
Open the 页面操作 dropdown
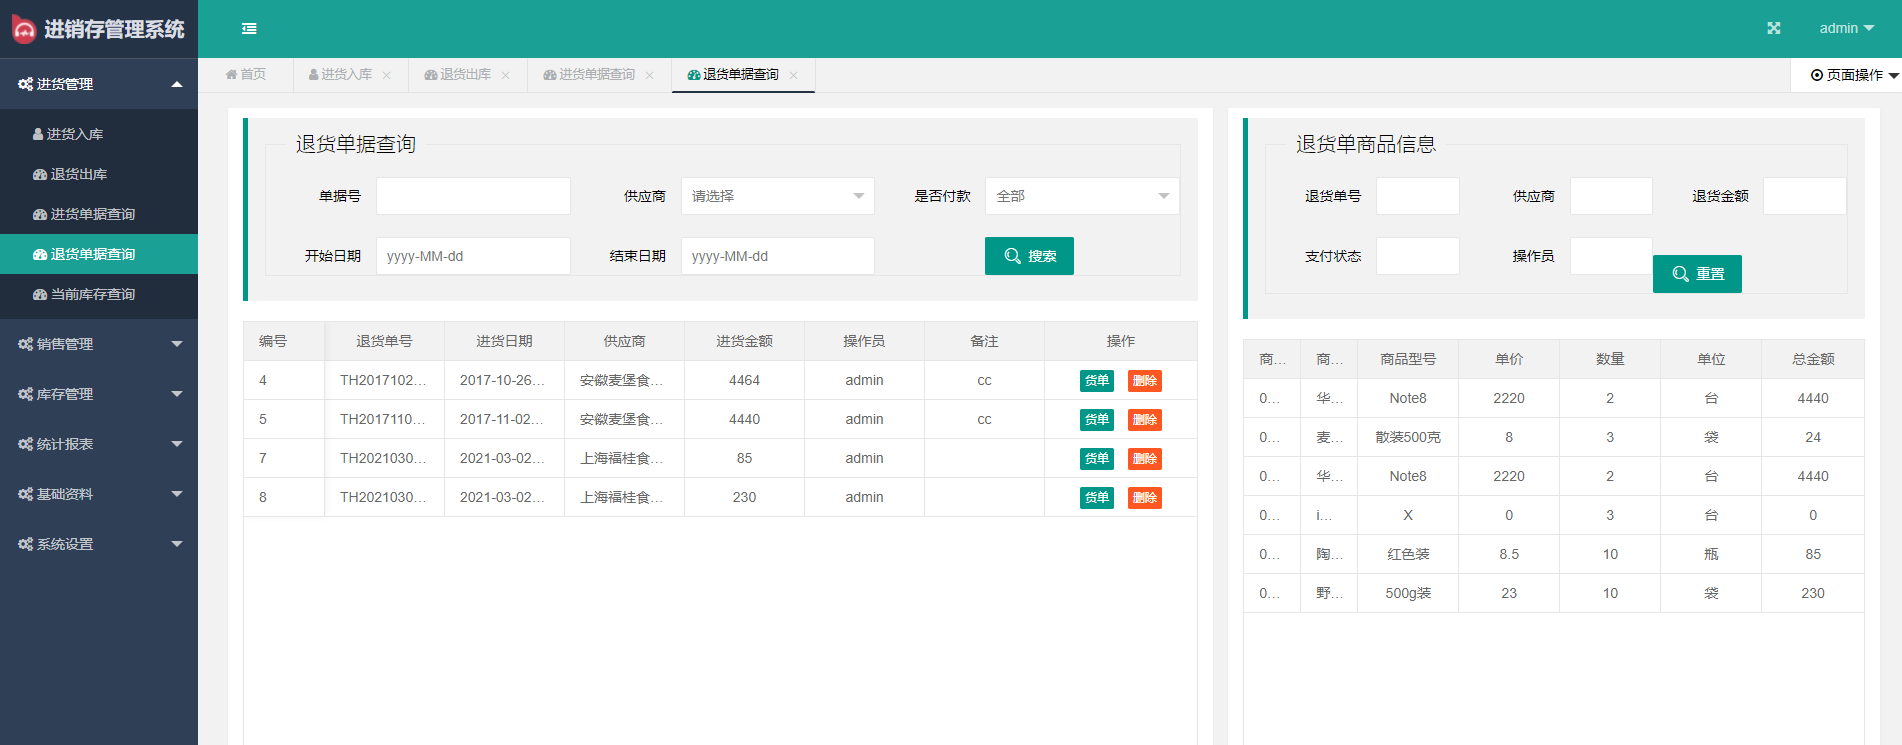click(1855, 75)
